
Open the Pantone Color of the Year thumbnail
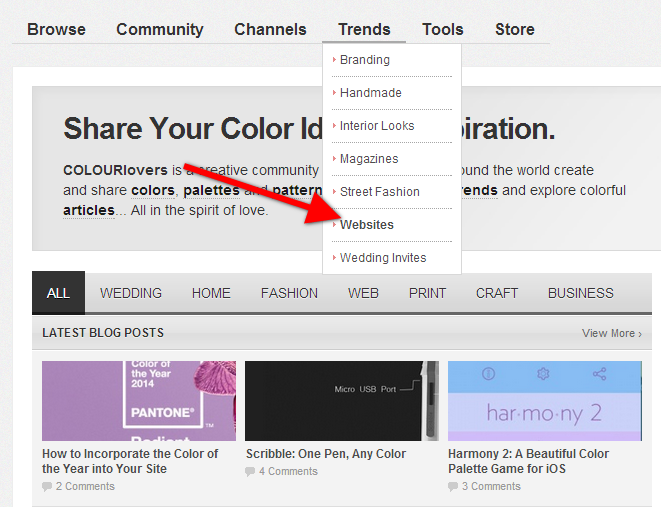click(139, 400)
